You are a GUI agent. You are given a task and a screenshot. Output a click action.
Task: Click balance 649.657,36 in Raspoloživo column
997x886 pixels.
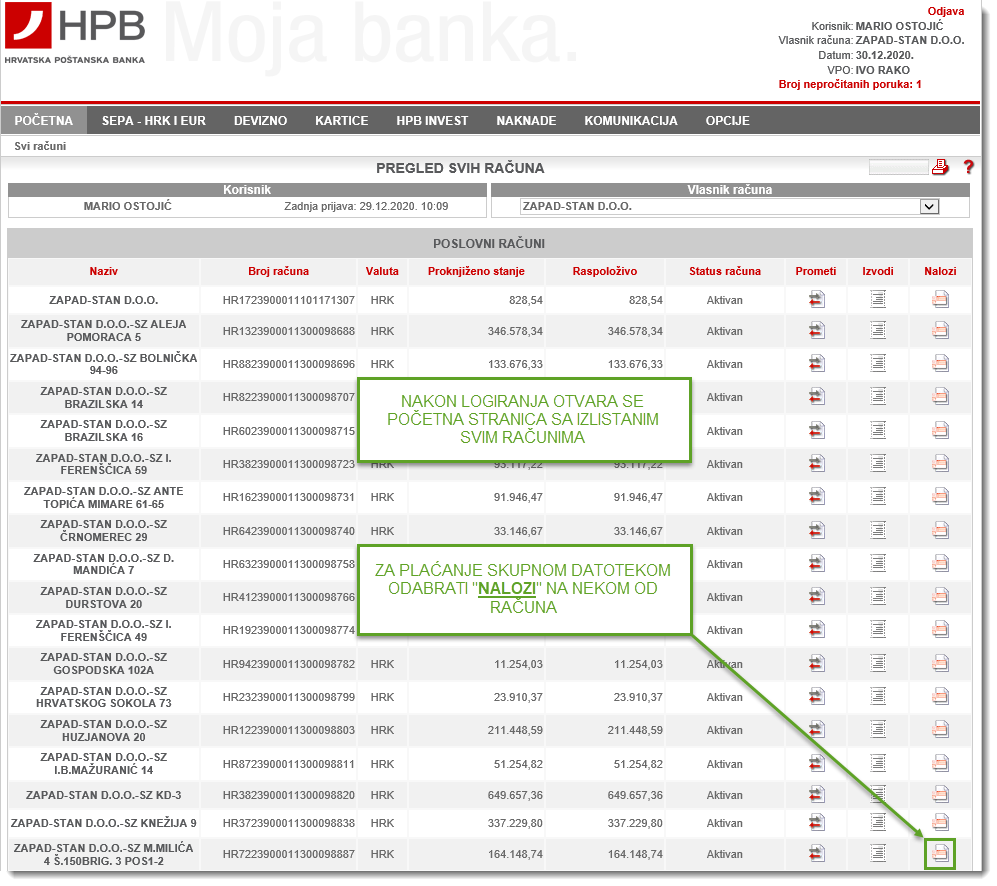pos(635,795)
